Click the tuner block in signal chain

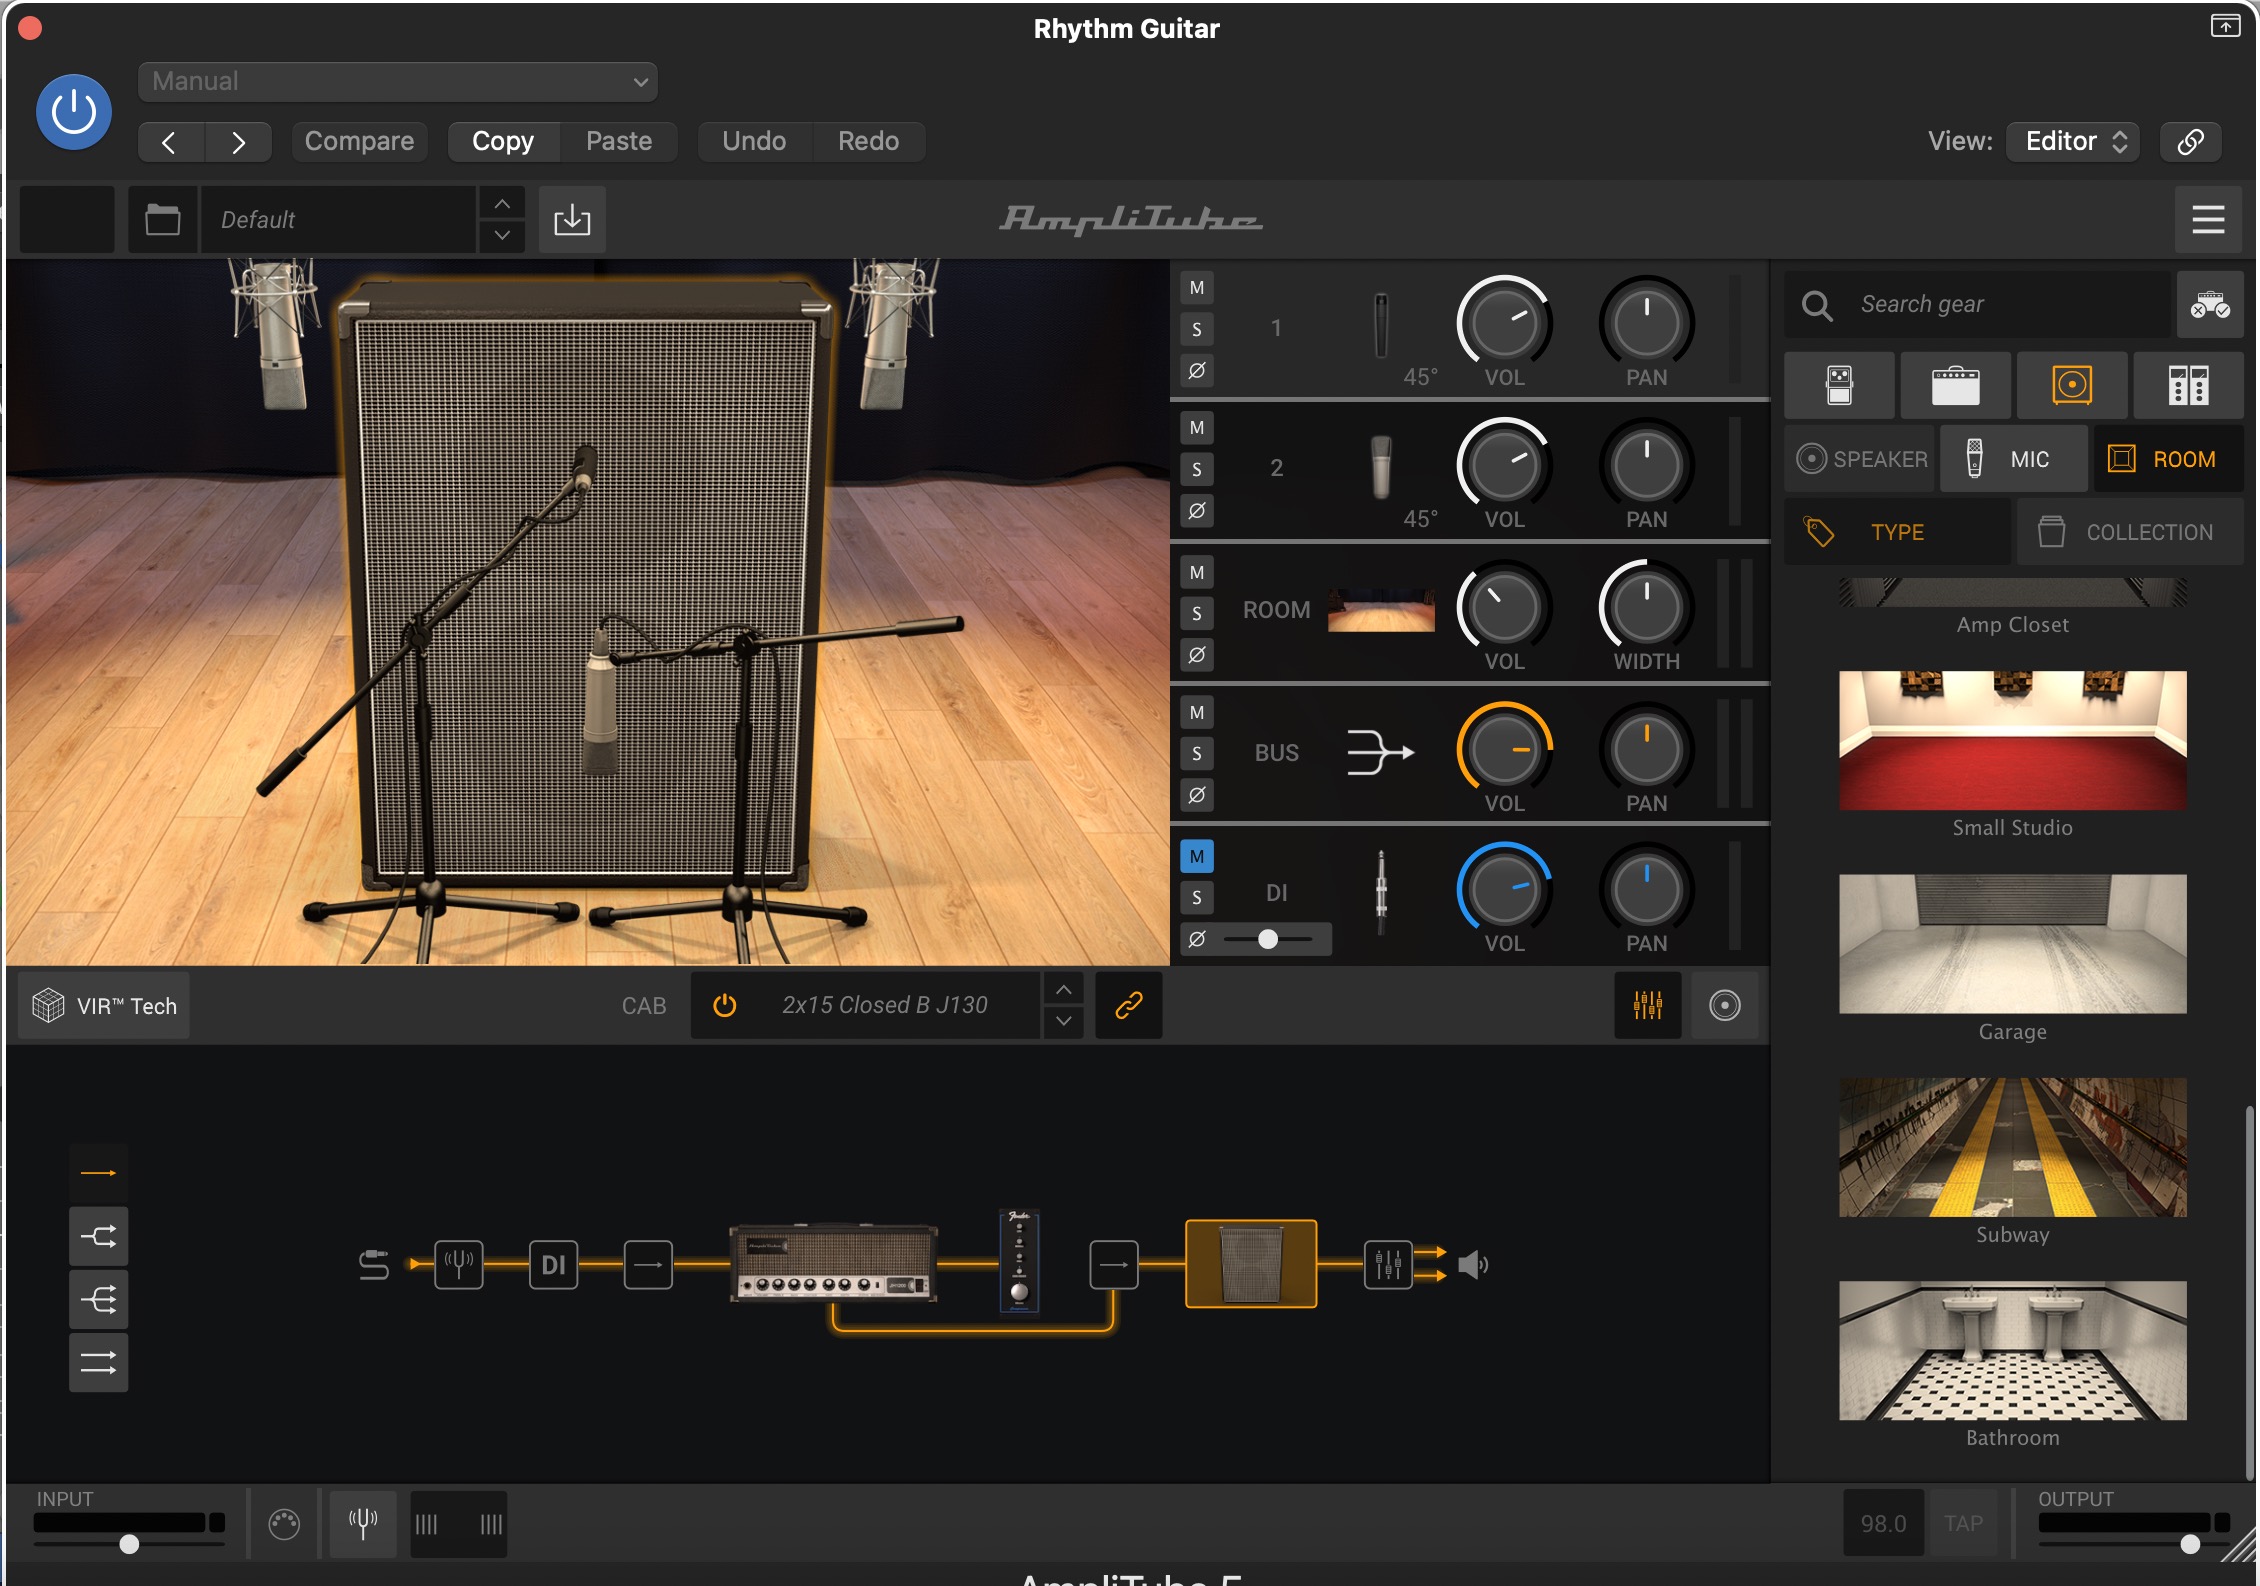click(459, 1265)
